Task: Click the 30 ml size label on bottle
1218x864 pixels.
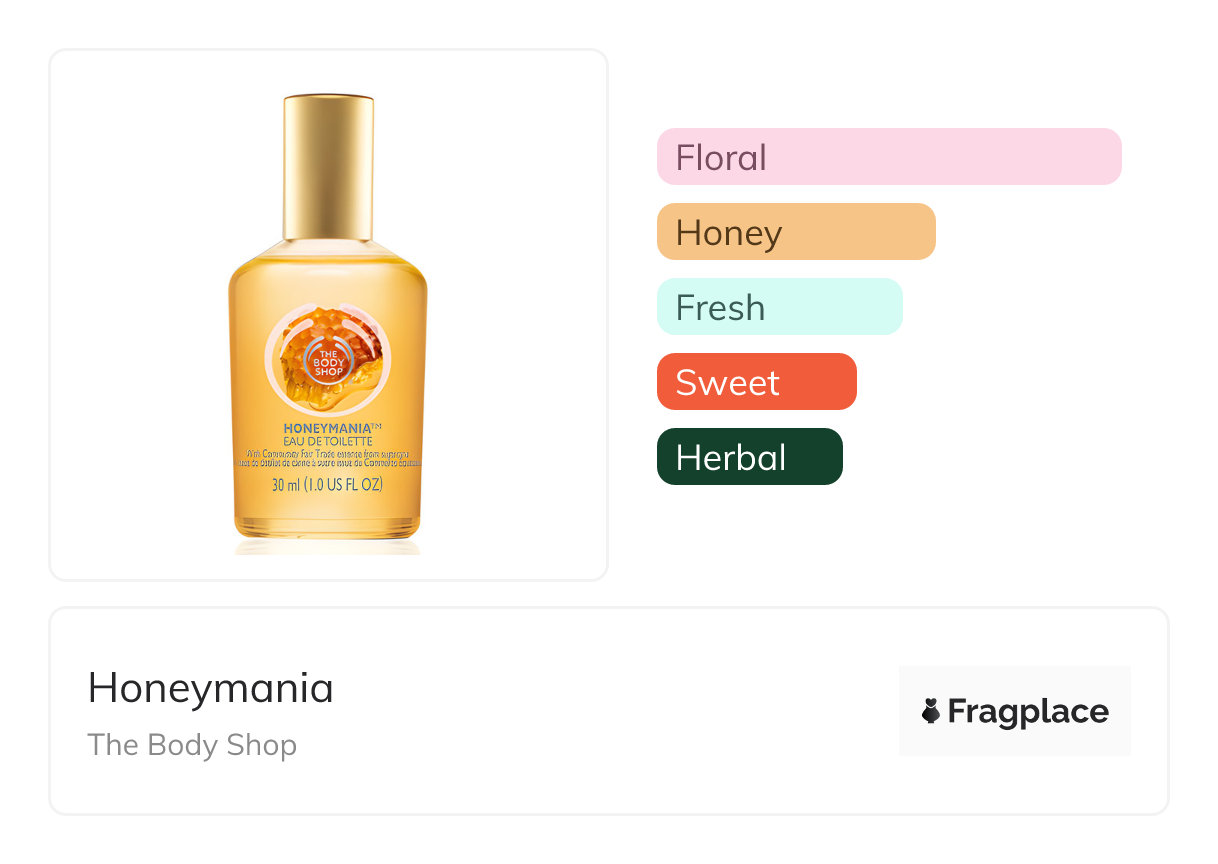Action: coord(328,486)
